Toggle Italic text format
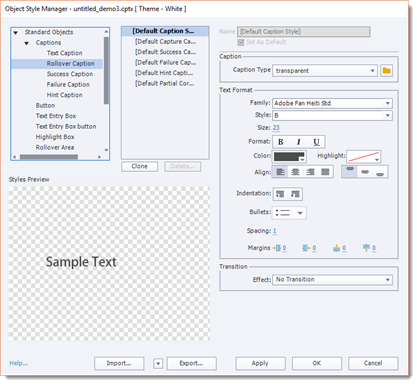 point(298,142)
